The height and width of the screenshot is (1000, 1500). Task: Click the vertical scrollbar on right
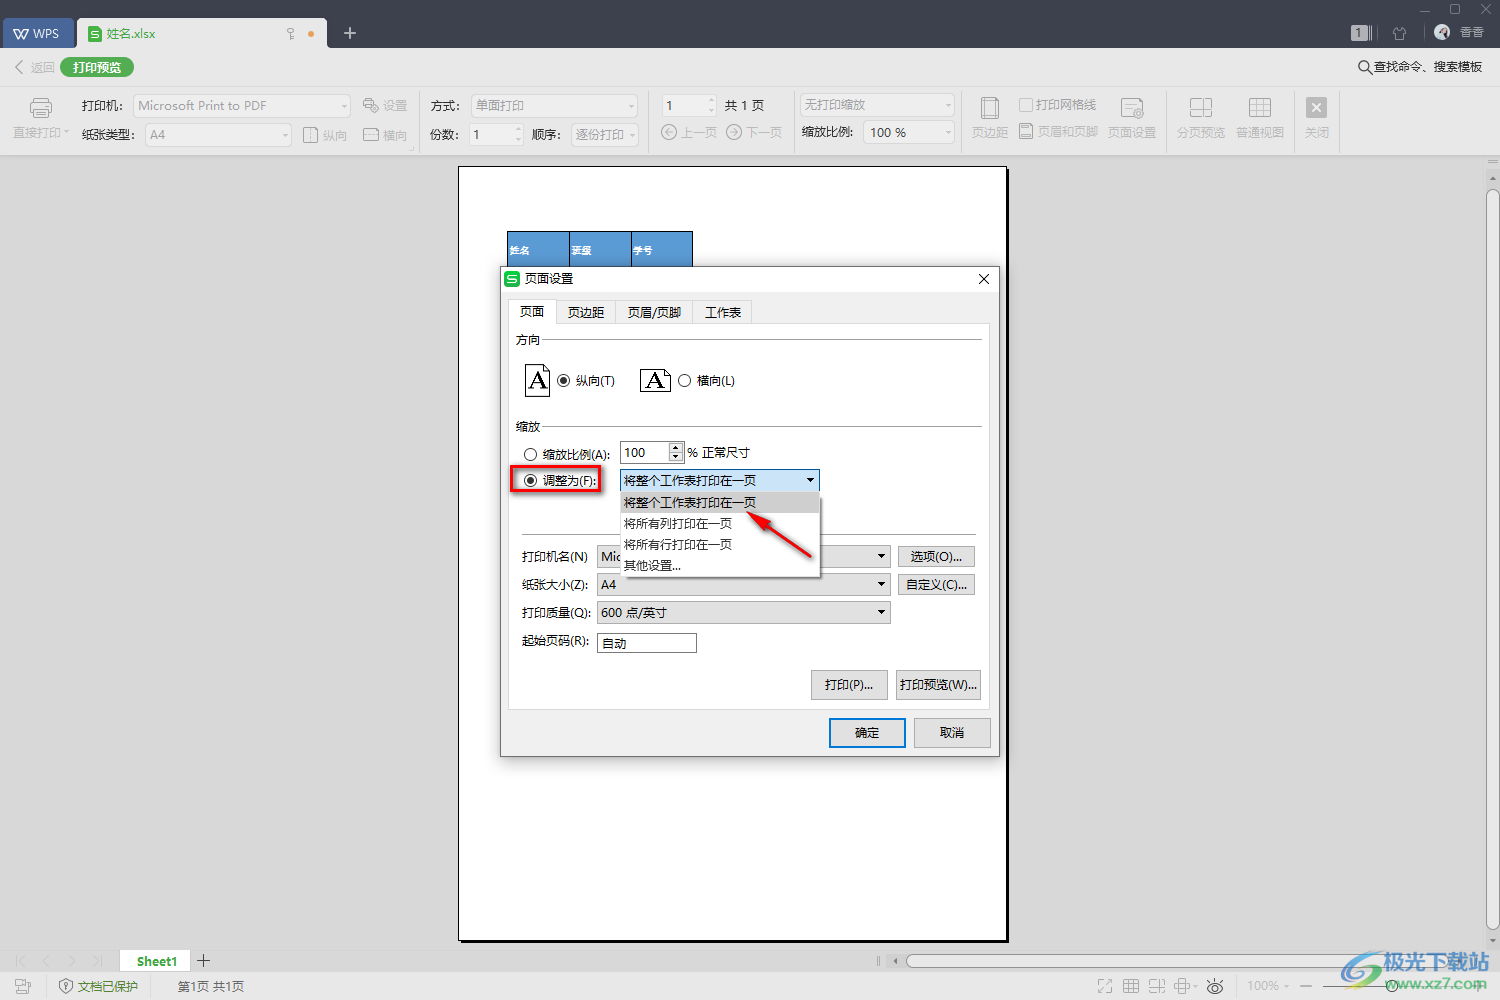[1492, 560]
